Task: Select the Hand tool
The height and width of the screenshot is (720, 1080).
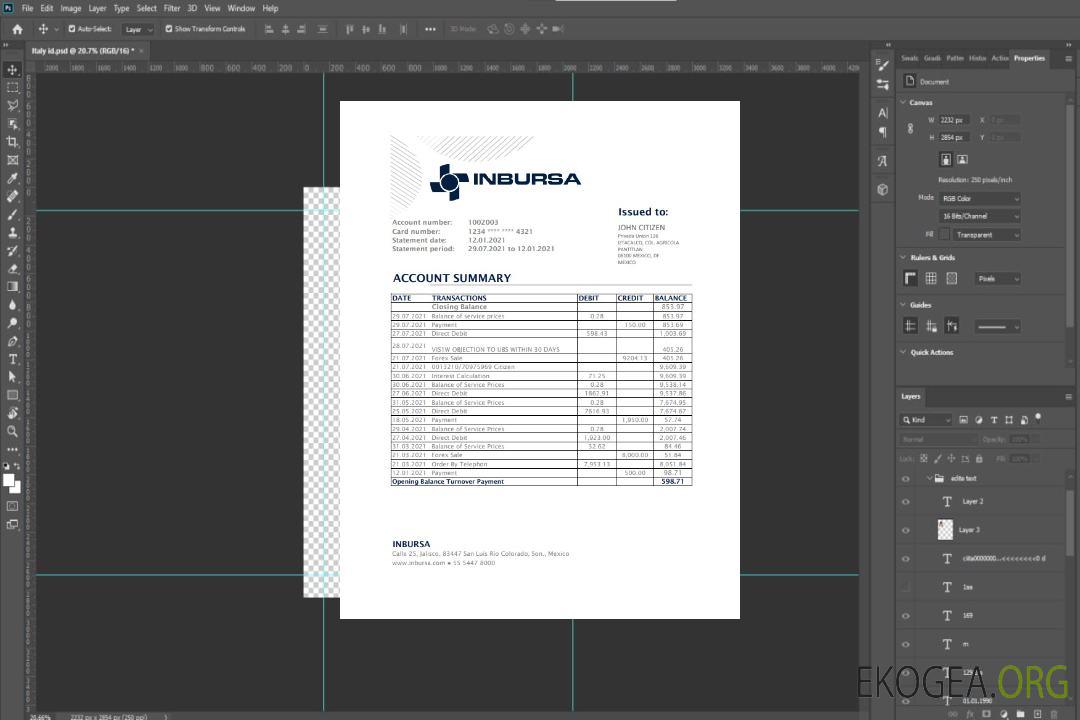Action: pyautogui.click(x=12, y=413)
